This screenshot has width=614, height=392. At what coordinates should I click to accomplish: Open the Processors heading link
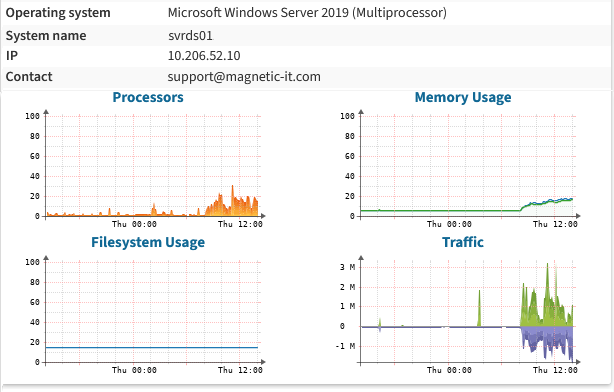(x=148, y=97)
